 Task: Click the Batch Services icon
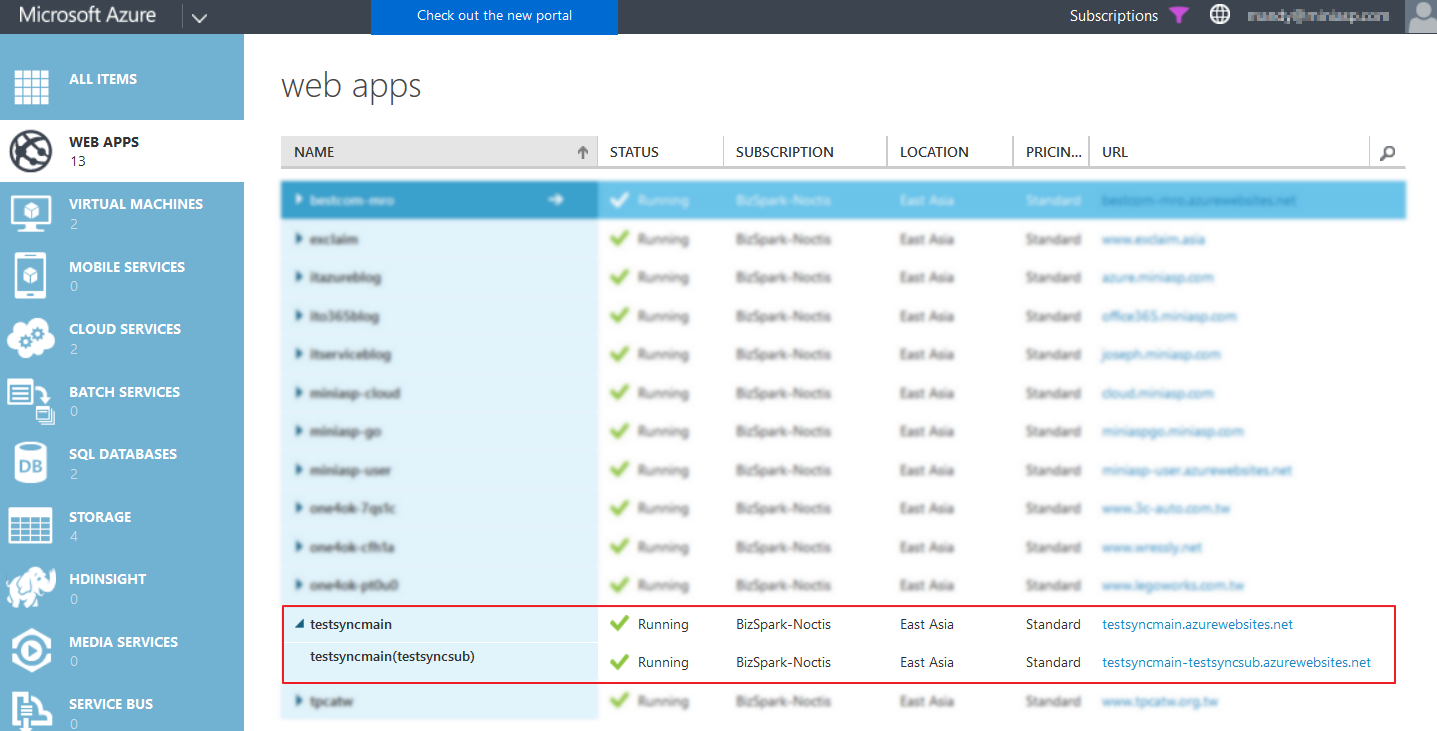pyautogui.click(x=31, y=401)
